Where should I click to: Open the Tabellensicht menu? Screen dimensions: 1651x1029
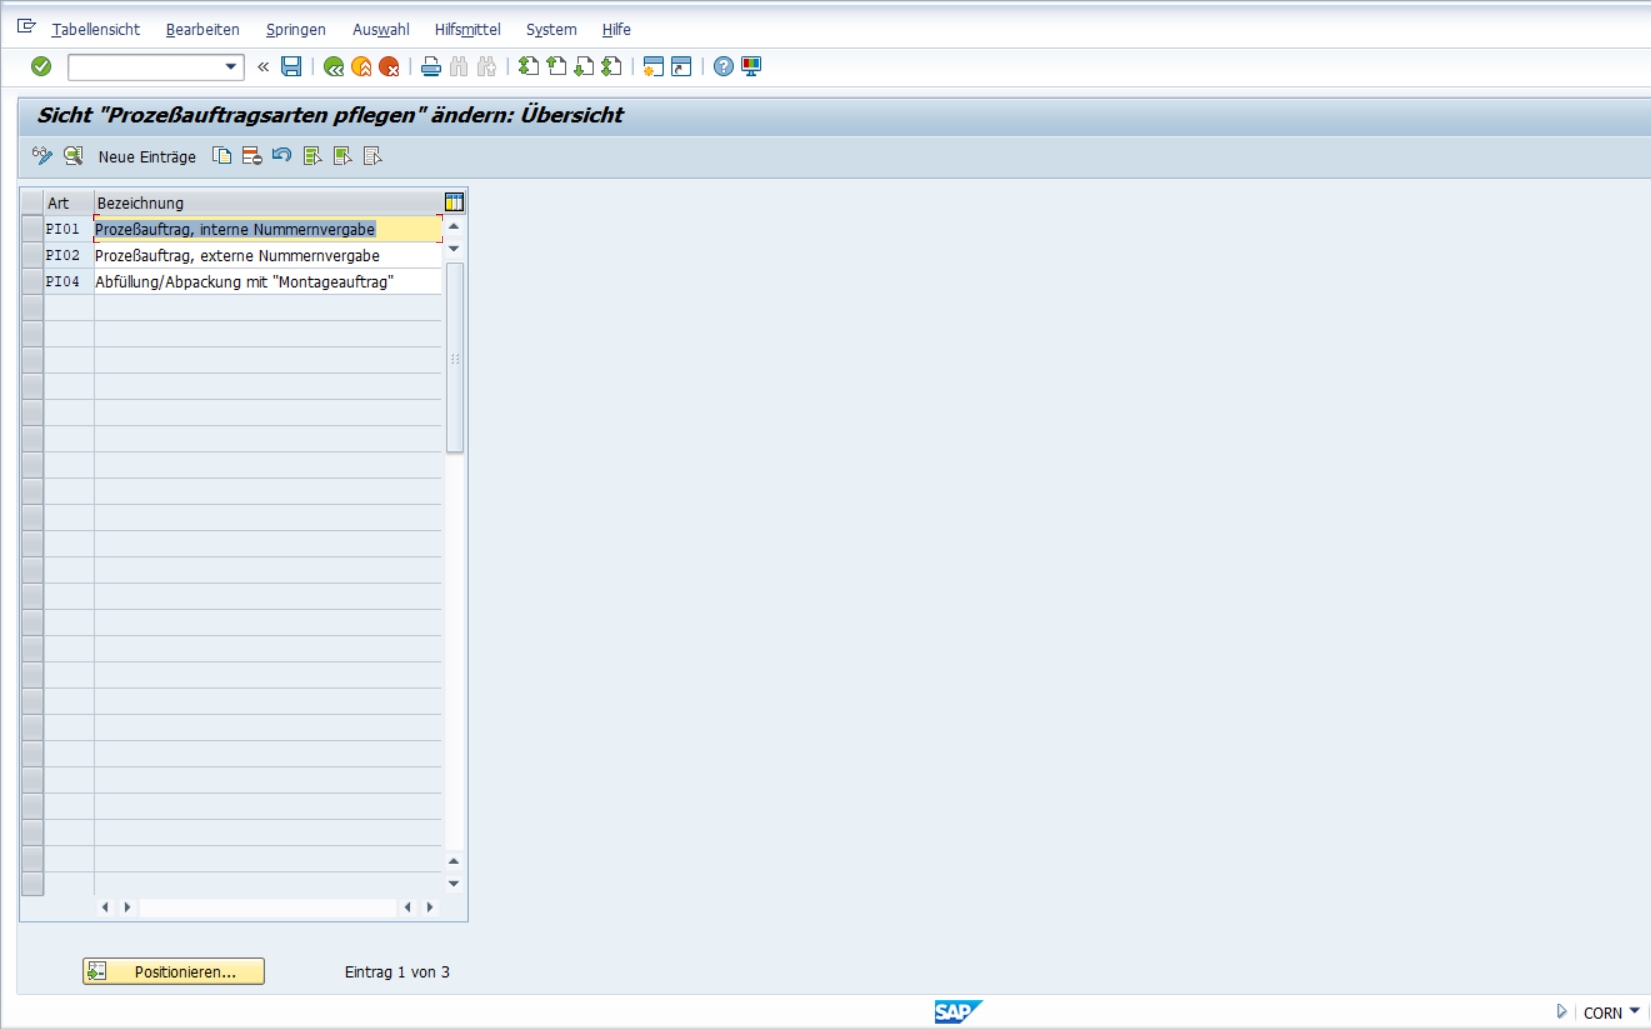point(96,30)
